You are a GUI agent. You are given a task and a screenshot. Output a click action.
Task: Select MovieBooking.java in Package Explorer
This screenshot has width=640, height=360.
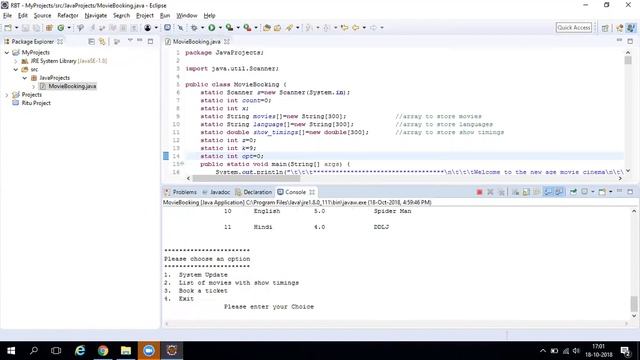(72, 86)
